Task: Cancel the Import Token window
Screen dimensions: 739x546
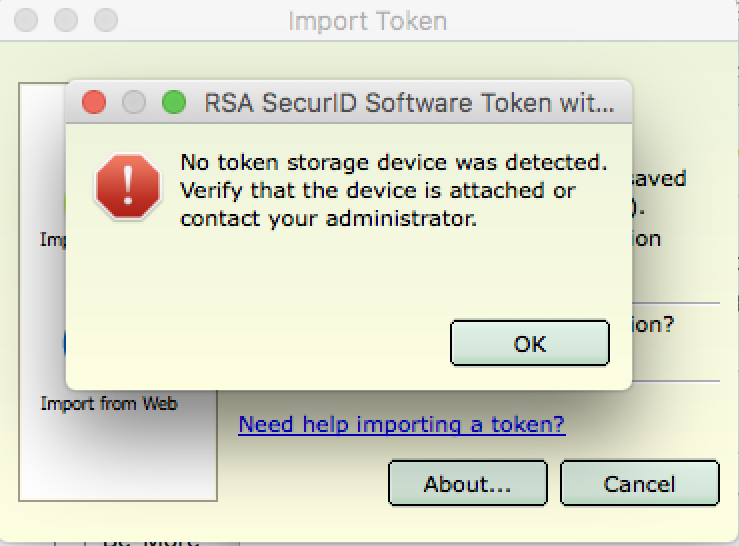Action: tap(639, 484)
